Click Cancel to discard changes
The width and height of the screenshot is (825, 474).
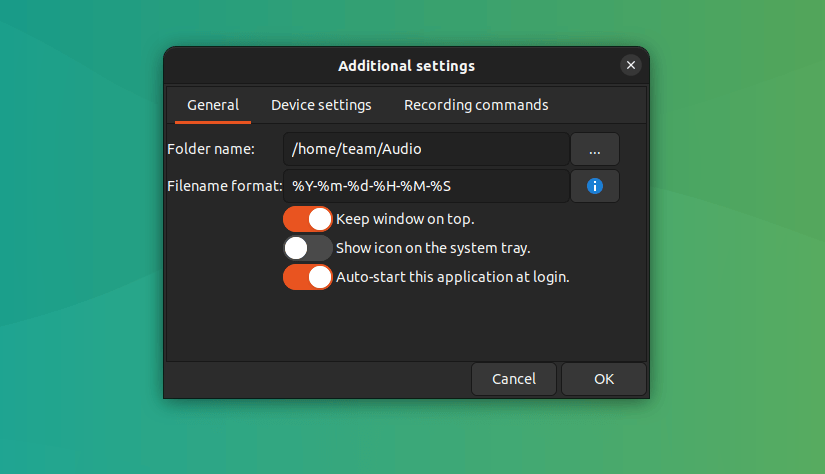pyautogui.click(x=514, y=379)
